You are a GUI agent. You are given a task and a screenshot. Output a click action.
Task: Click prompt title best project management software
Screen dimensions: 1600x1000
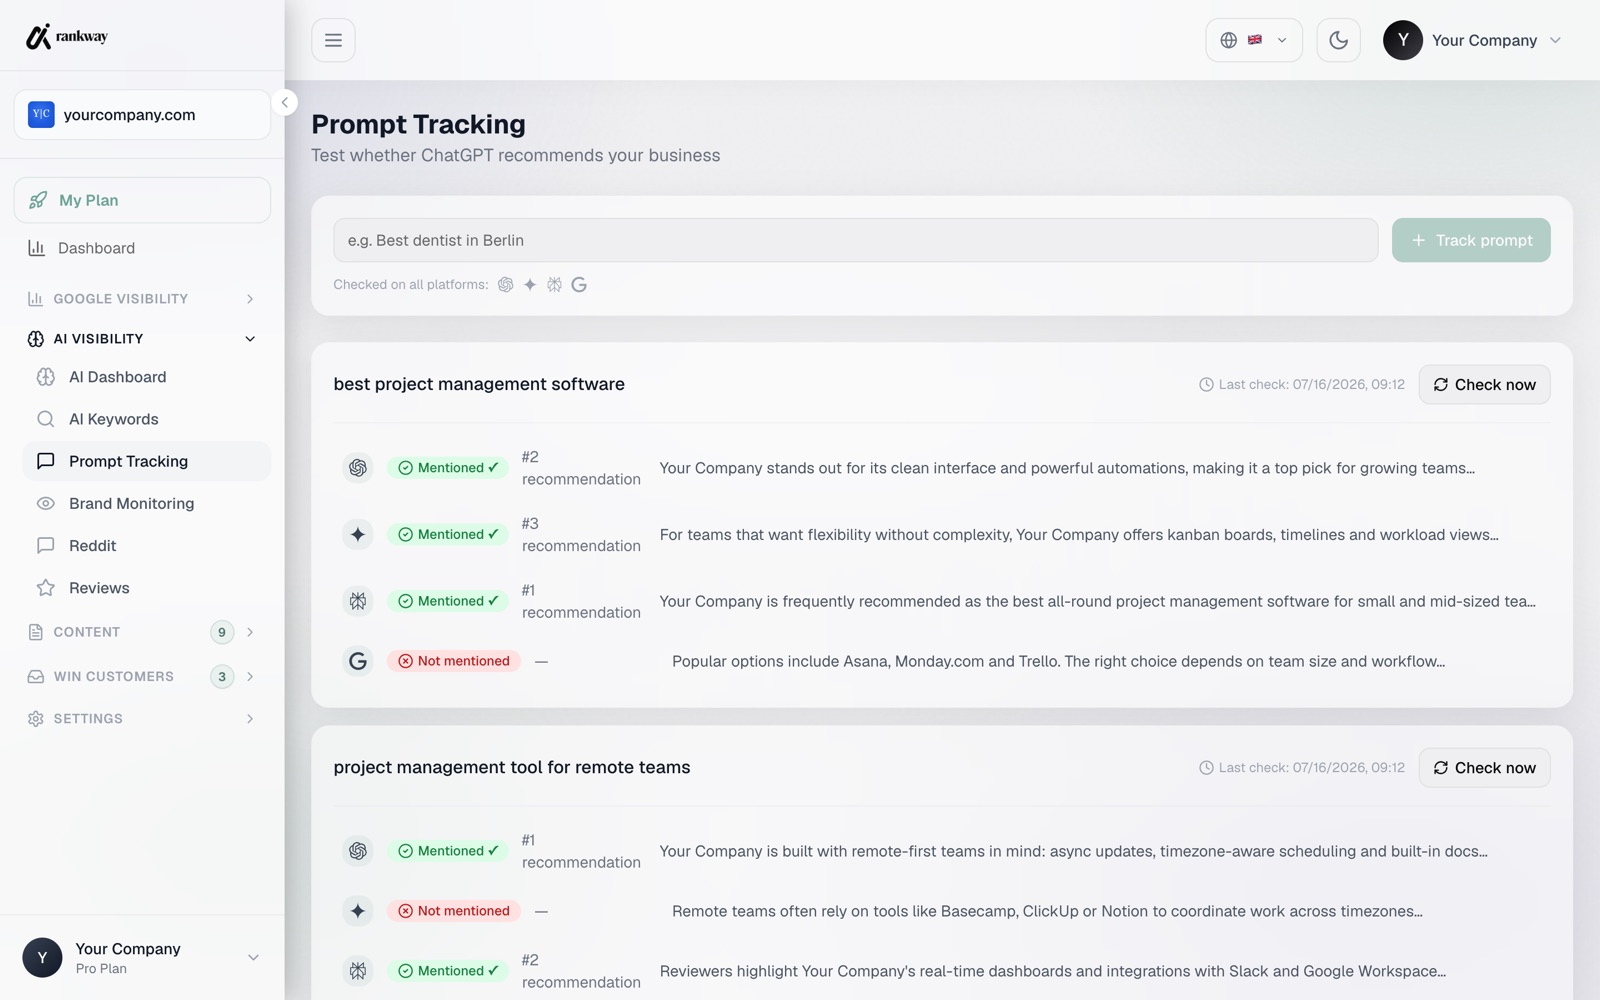click(x=479, y=384)
